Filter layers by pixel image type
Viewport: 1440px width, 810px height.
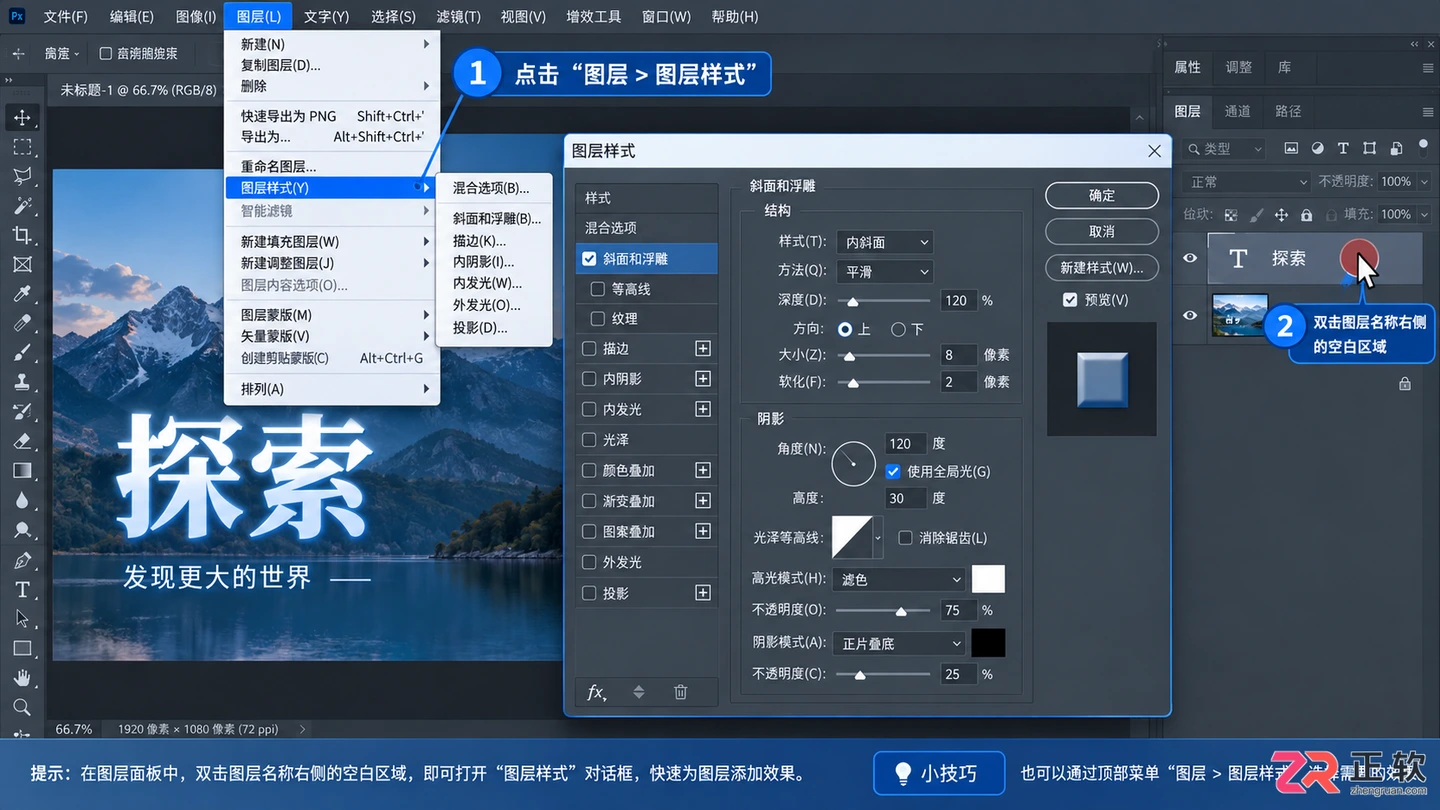click(1291, 148)
